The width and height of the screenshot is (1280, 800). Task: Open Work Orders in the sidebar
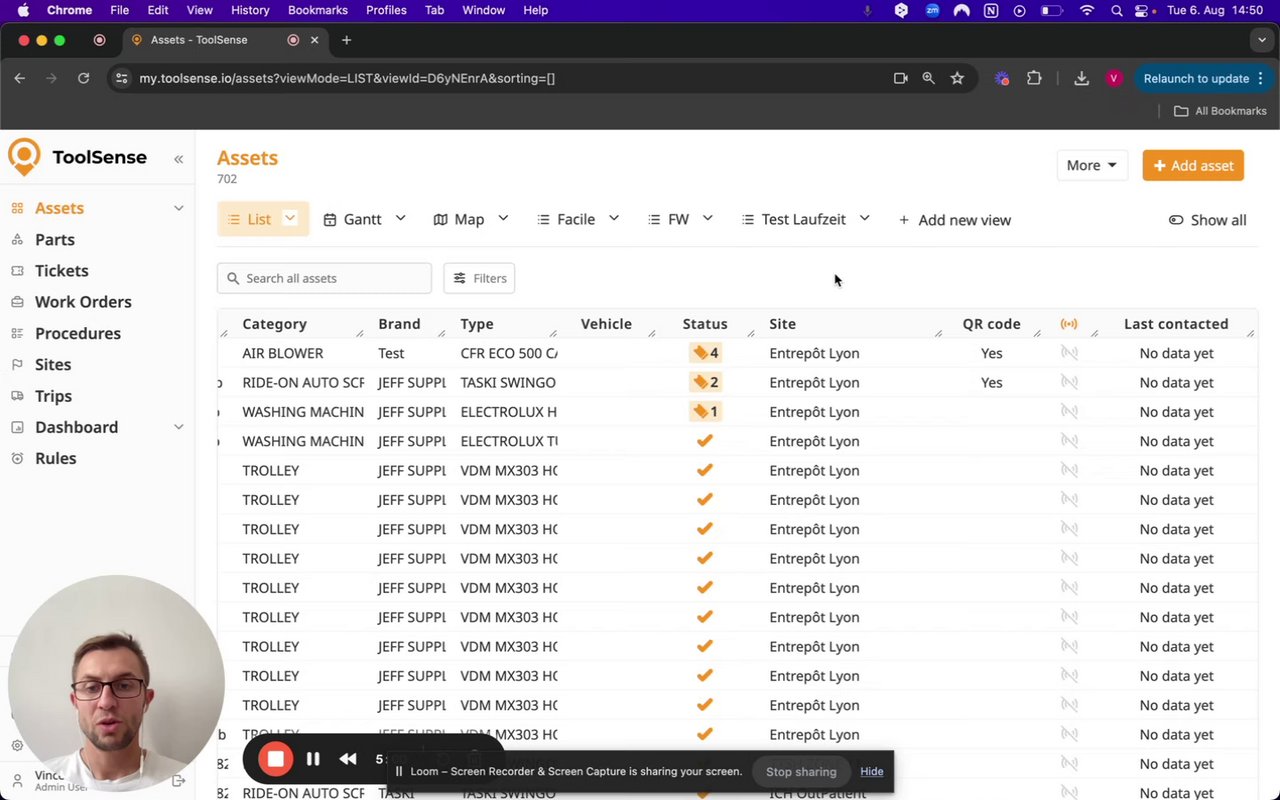tap(83, 302)
